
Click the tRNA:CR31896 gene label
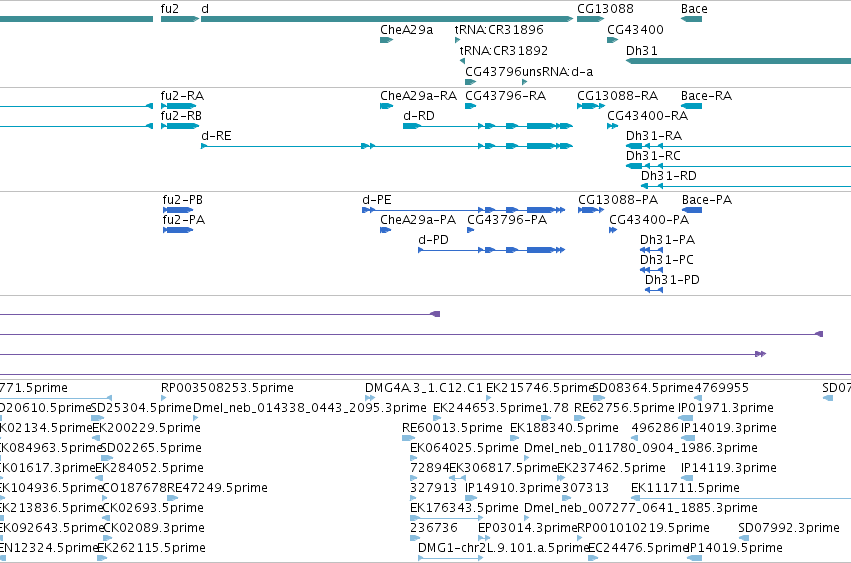click(499, 30)
